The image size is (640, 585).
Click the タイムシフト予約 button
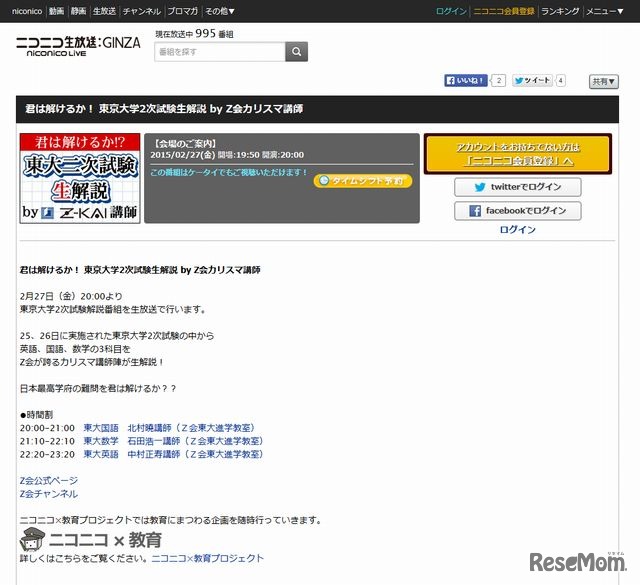[x=362, y=181]
